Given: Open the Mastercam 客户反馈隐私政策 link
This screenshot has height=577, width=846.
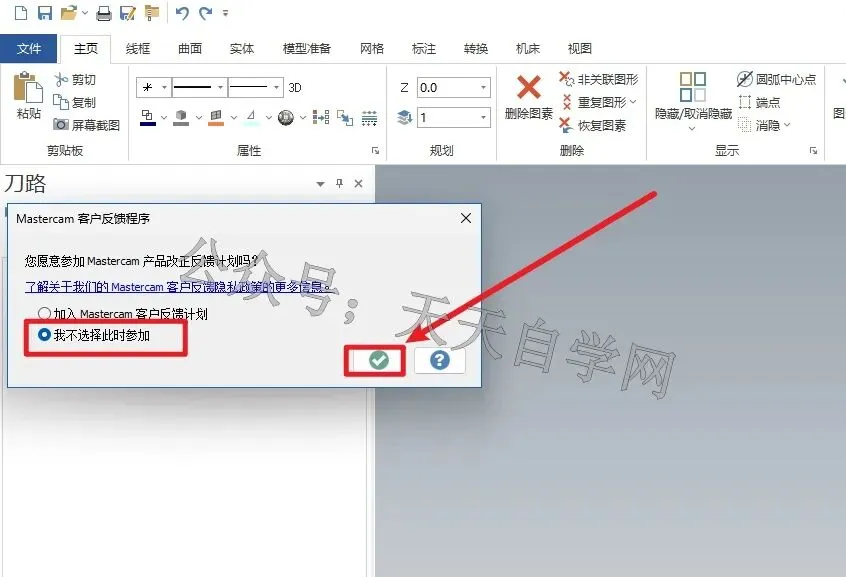Looking at the screenshot, I should click(x=178, y=287).
